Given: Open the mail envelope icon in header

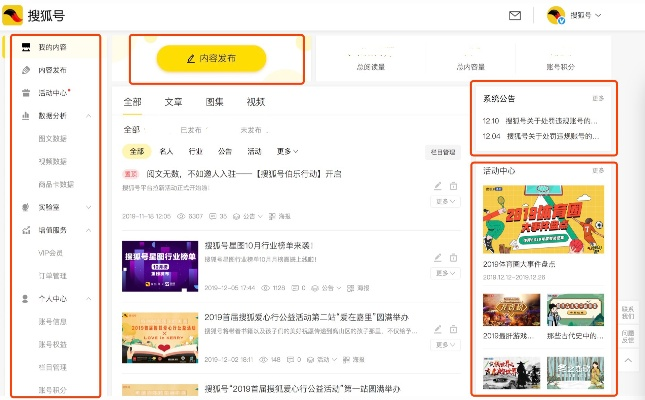Looking at the screenshot, I should [x=515, y=15].
